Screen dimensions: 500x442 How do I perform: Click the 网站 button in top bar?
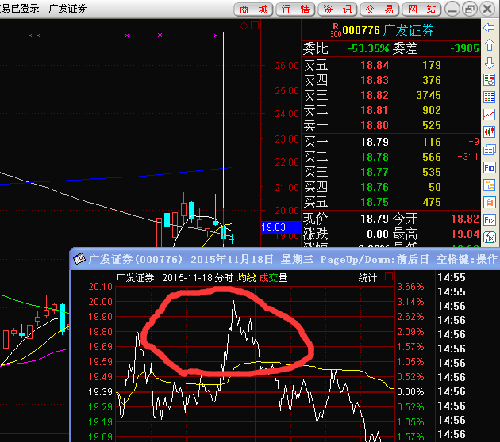422,9
